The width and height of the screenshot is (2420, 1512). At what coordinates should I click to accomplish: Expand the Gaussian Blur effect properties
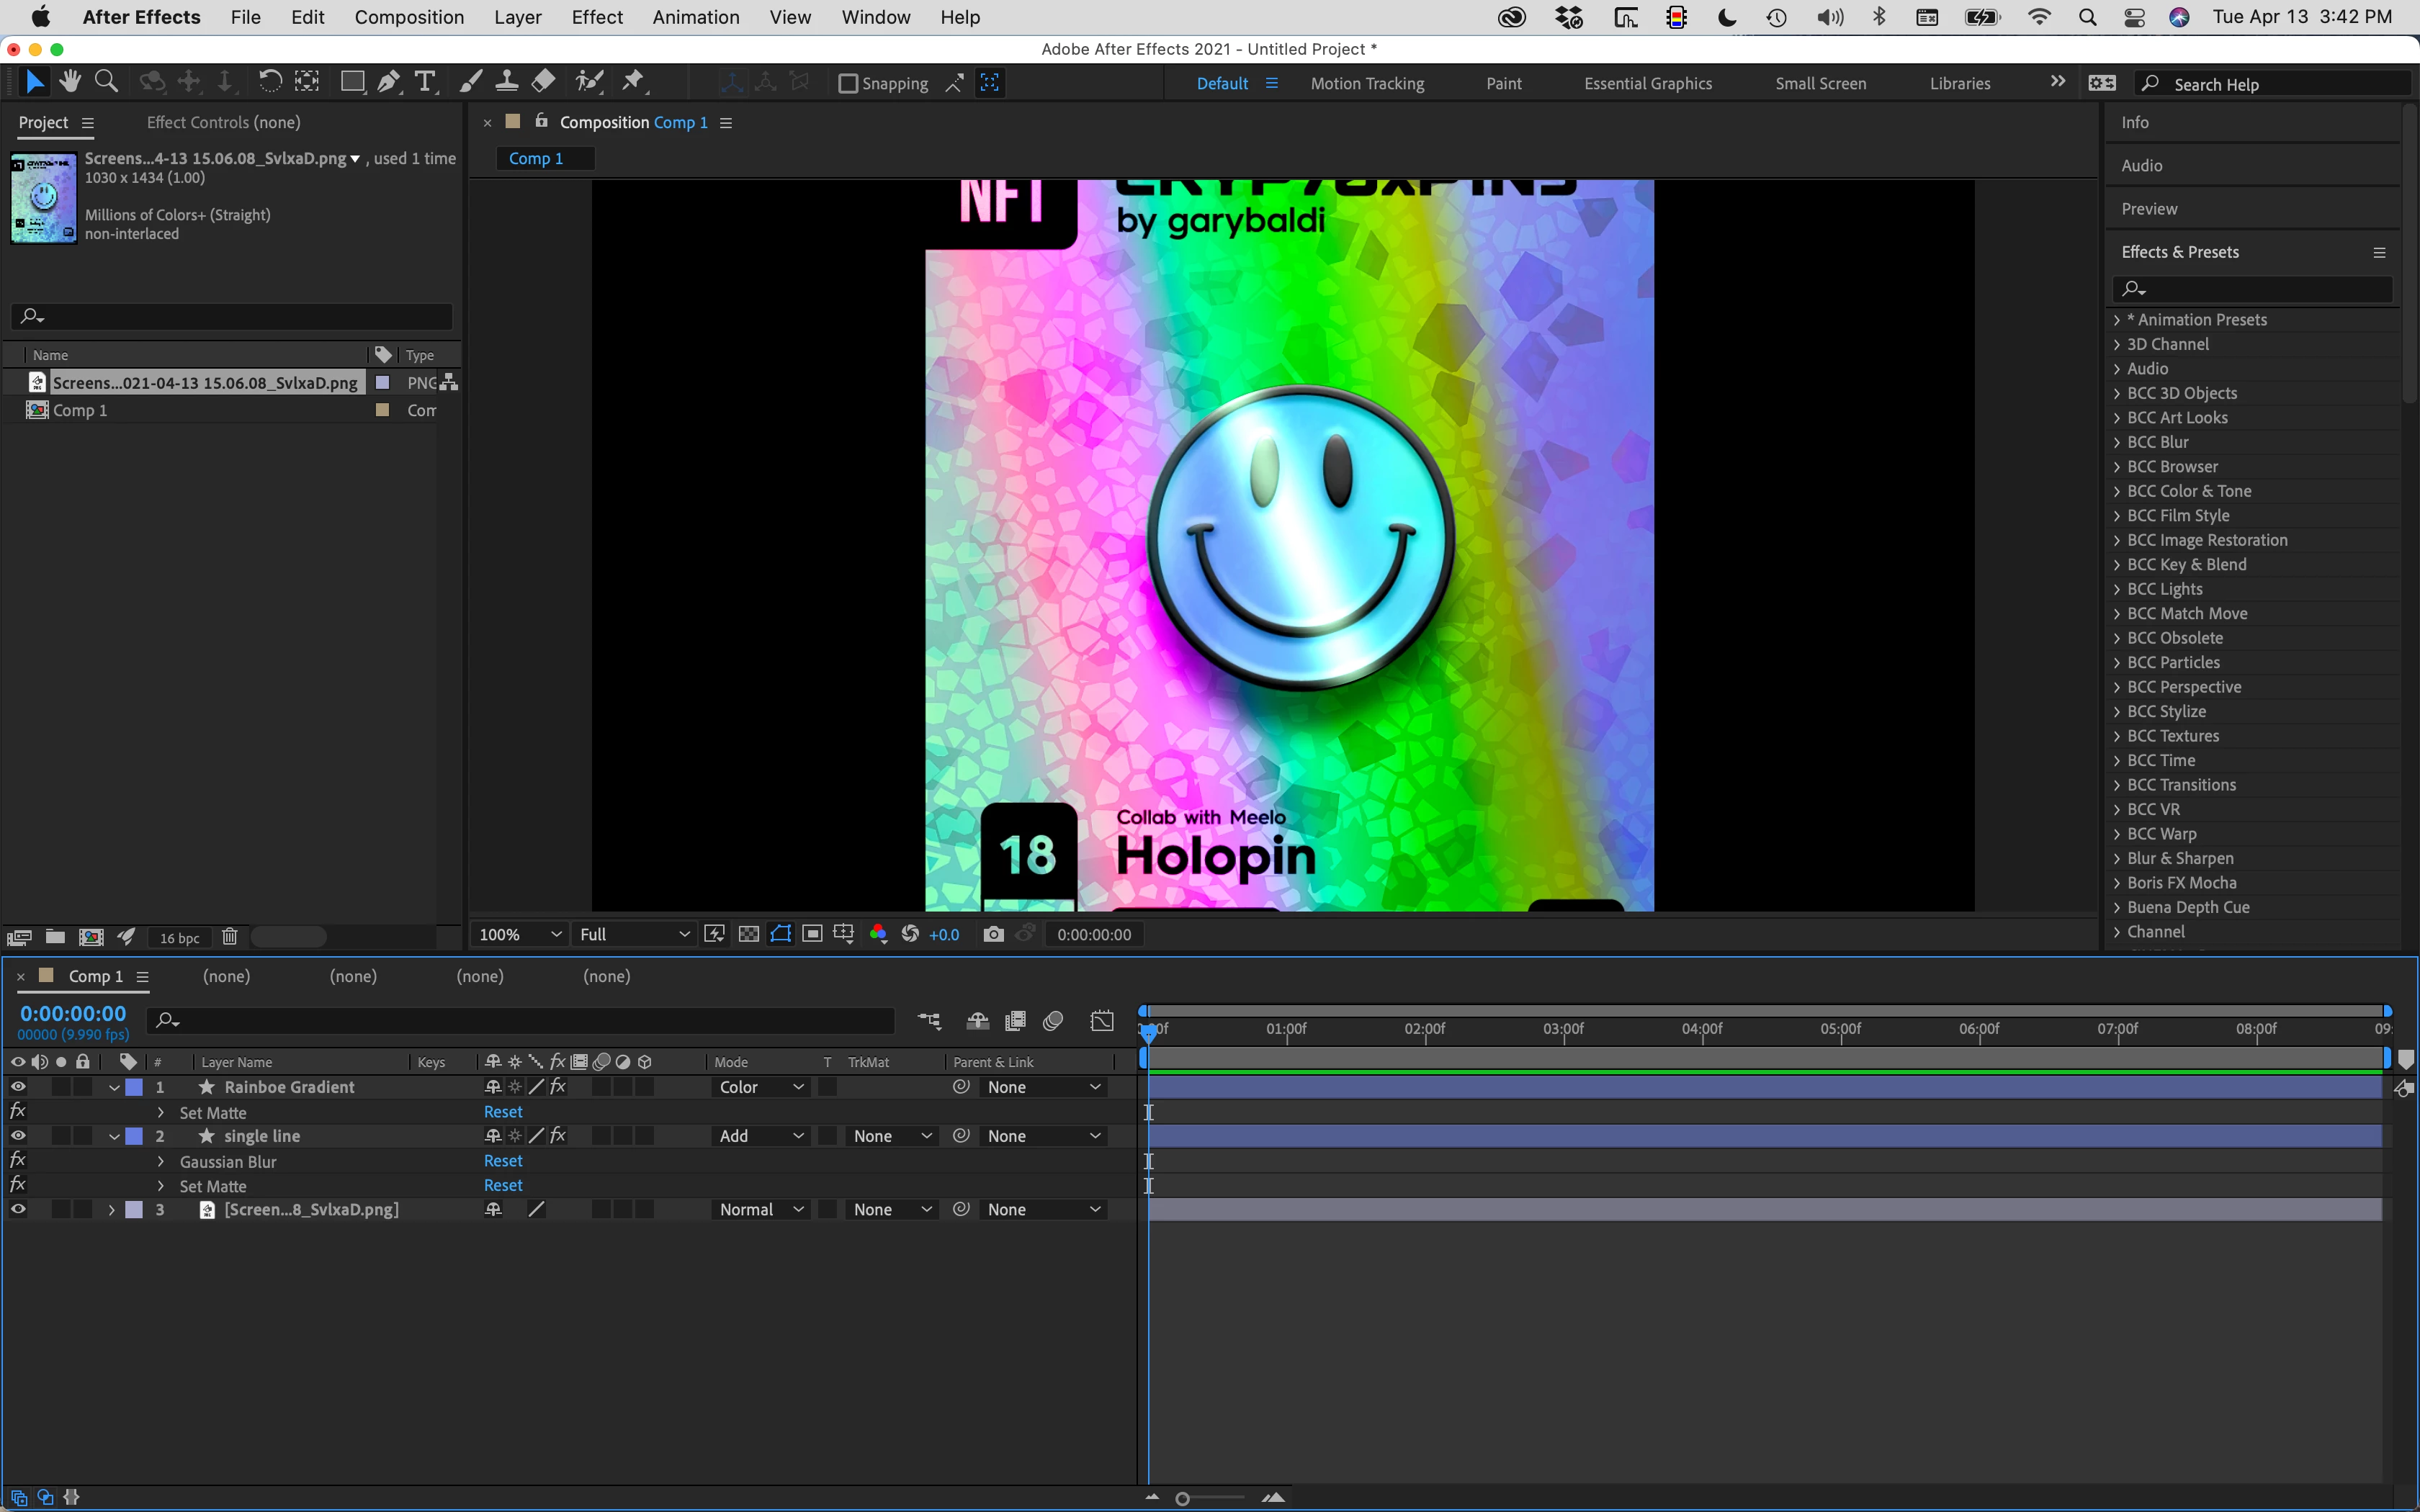pyautogui.click(x=161, y=1161)
